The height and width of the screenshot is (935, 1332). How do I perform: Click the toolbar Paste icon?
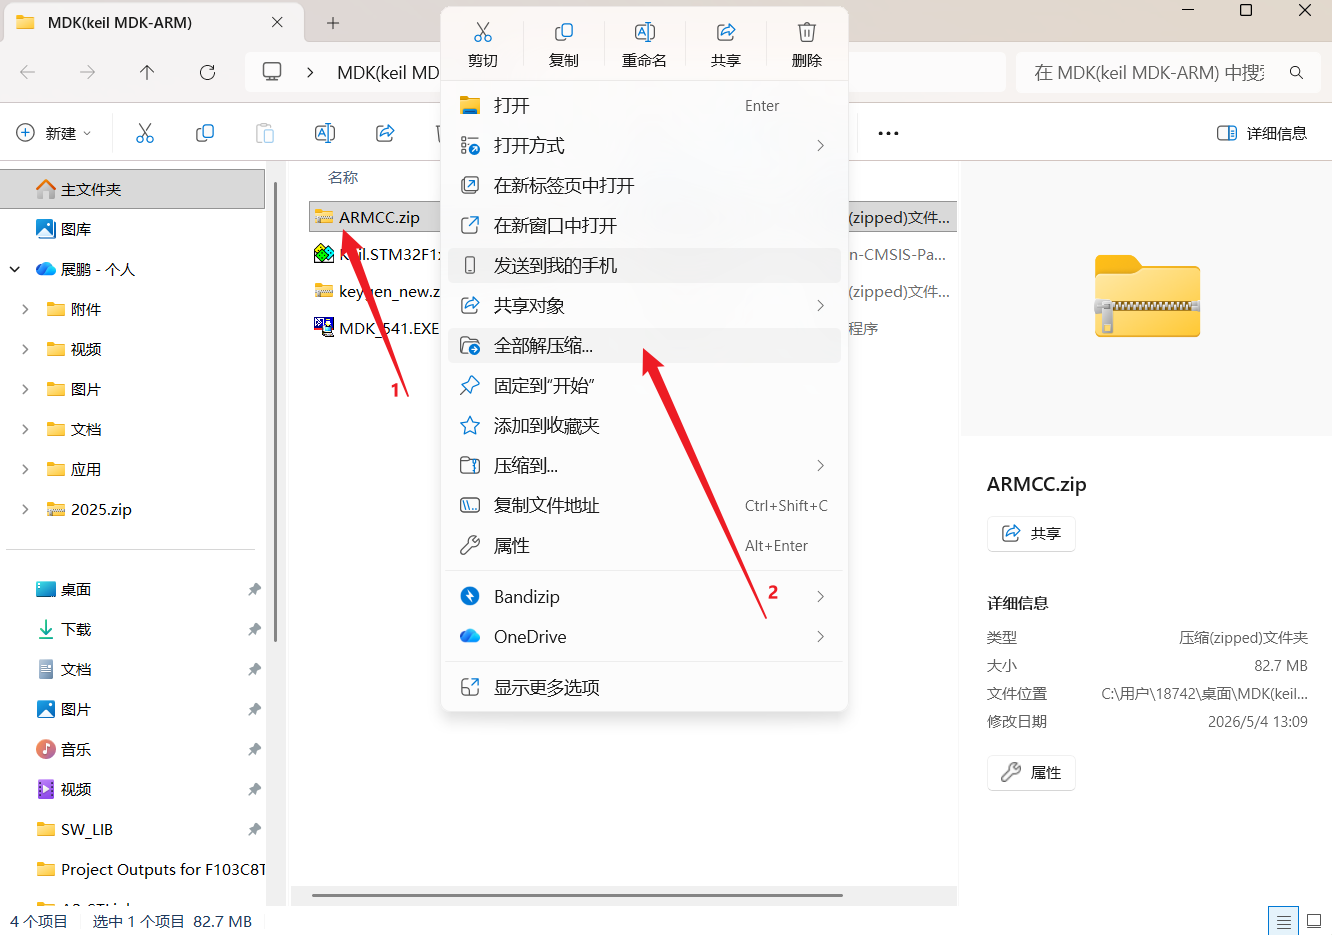[x=265, y=133]
